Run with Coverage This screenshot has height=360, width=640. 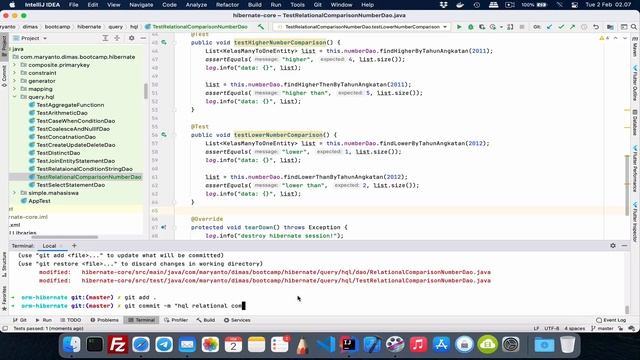point(482,27)
